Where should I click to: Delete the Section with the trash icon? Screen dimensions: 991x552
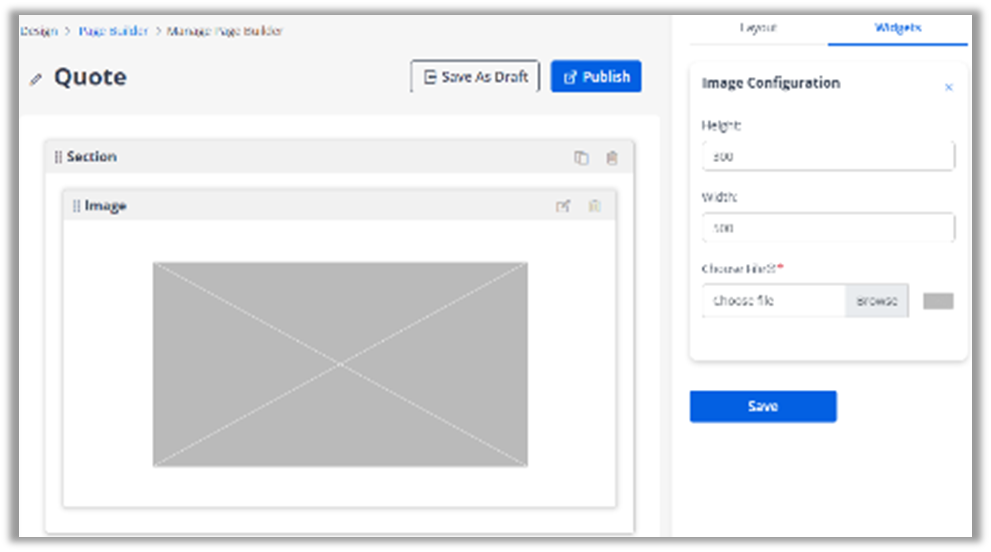(612, 158)
